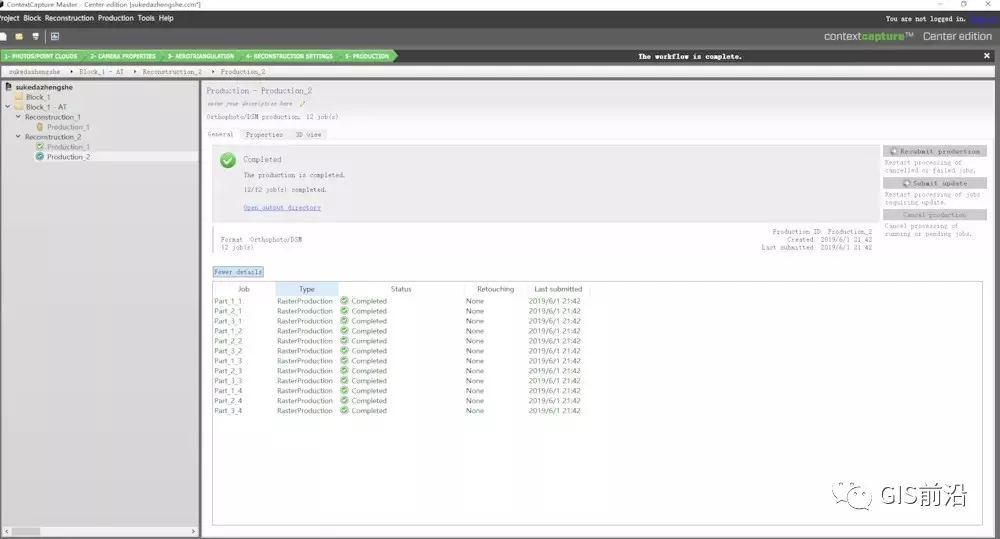Select Production_1 under Reconstruction_1
Viewport: 1000px width, 539px height.
tap(68, 127)
